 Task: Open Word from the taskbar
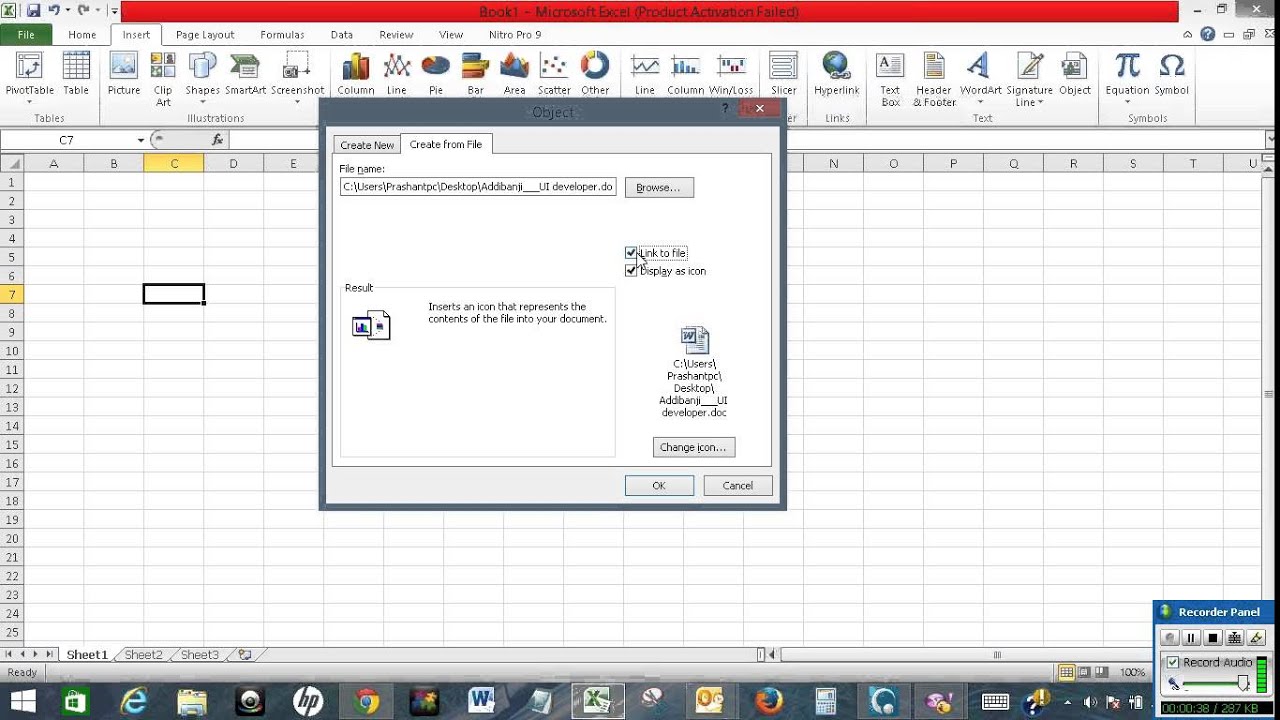point(481,701)
